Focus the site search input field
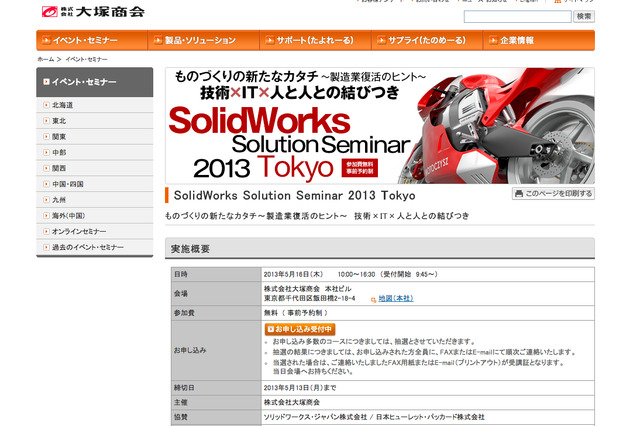The height and width of the screenshot is (426, 640). 517,17
